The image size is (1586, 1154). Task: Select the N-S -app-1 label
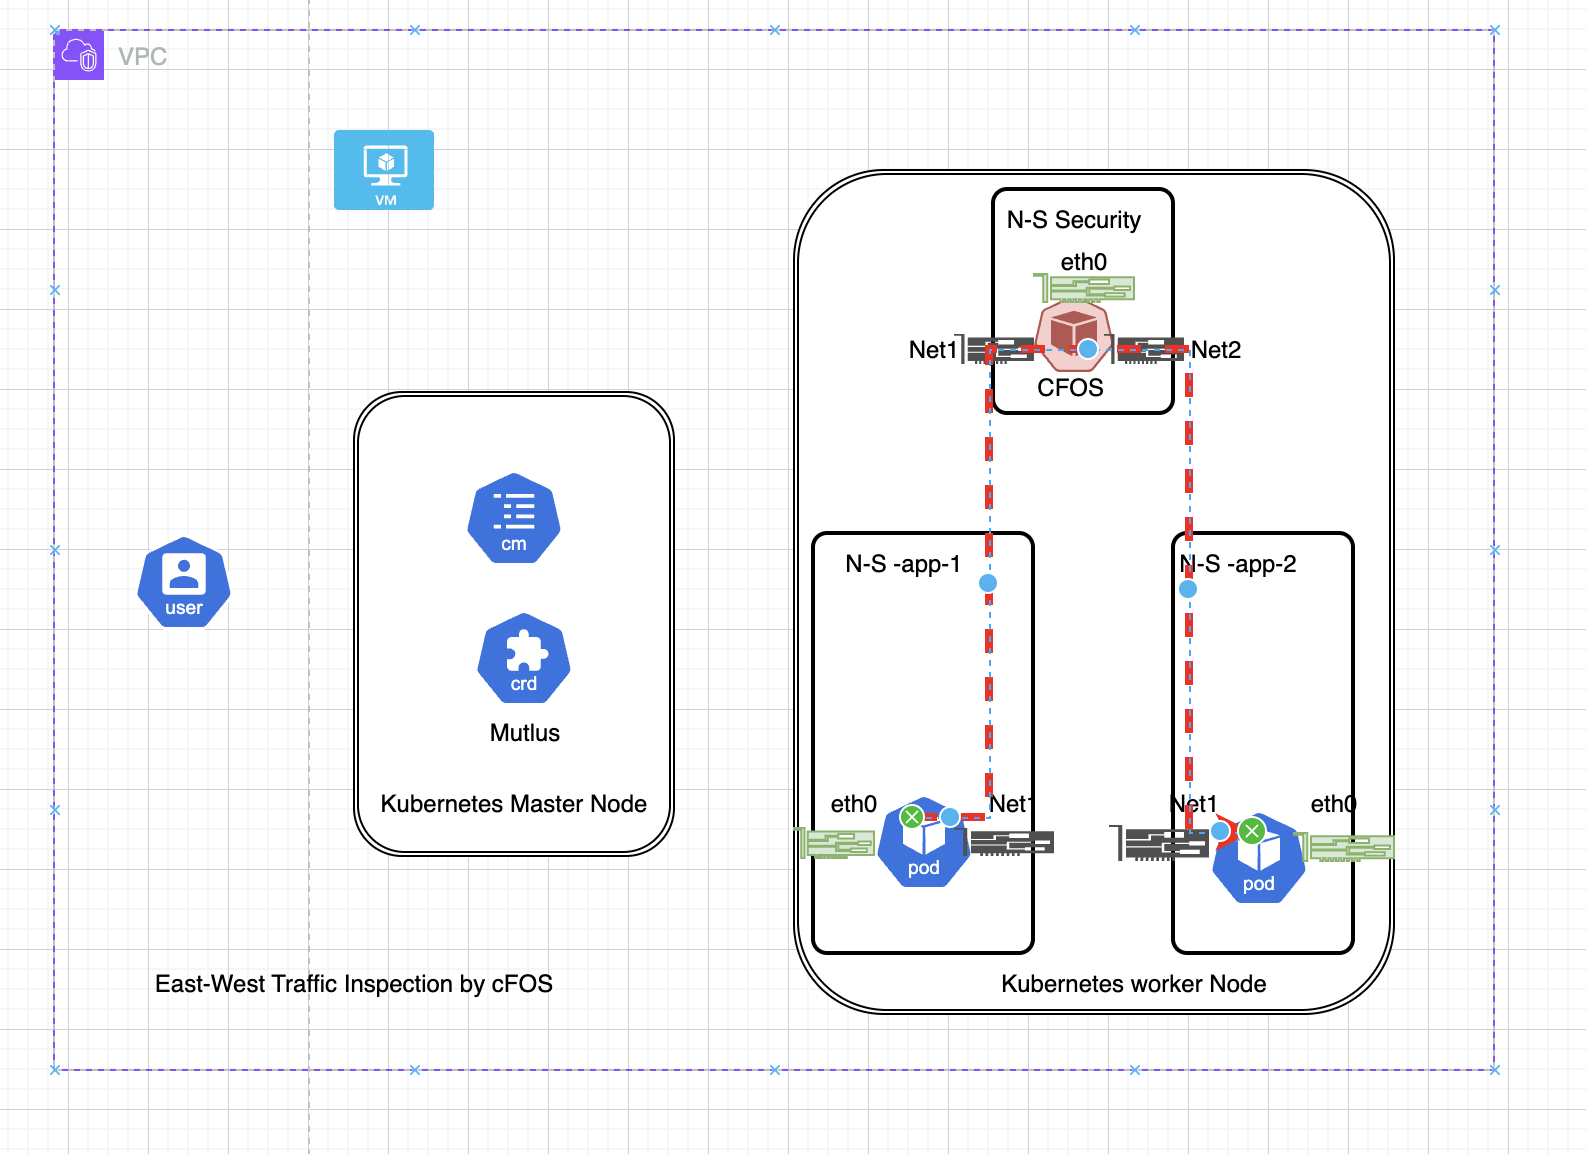[x=903, y=564]
